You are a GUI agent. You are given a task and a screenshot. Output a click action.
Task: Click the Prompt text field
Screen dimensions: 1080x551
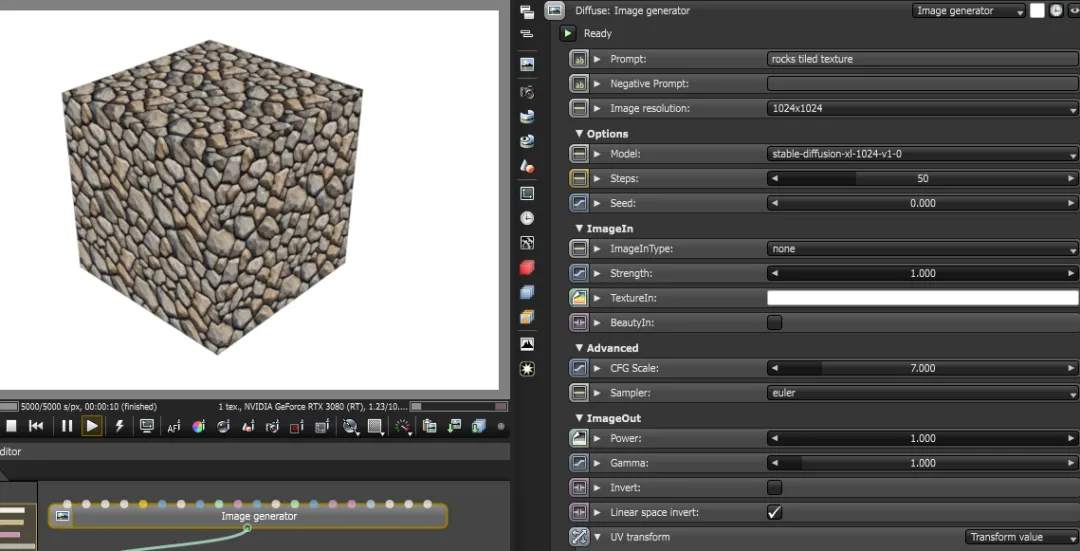pyautogui.click(x=922, y=59)
